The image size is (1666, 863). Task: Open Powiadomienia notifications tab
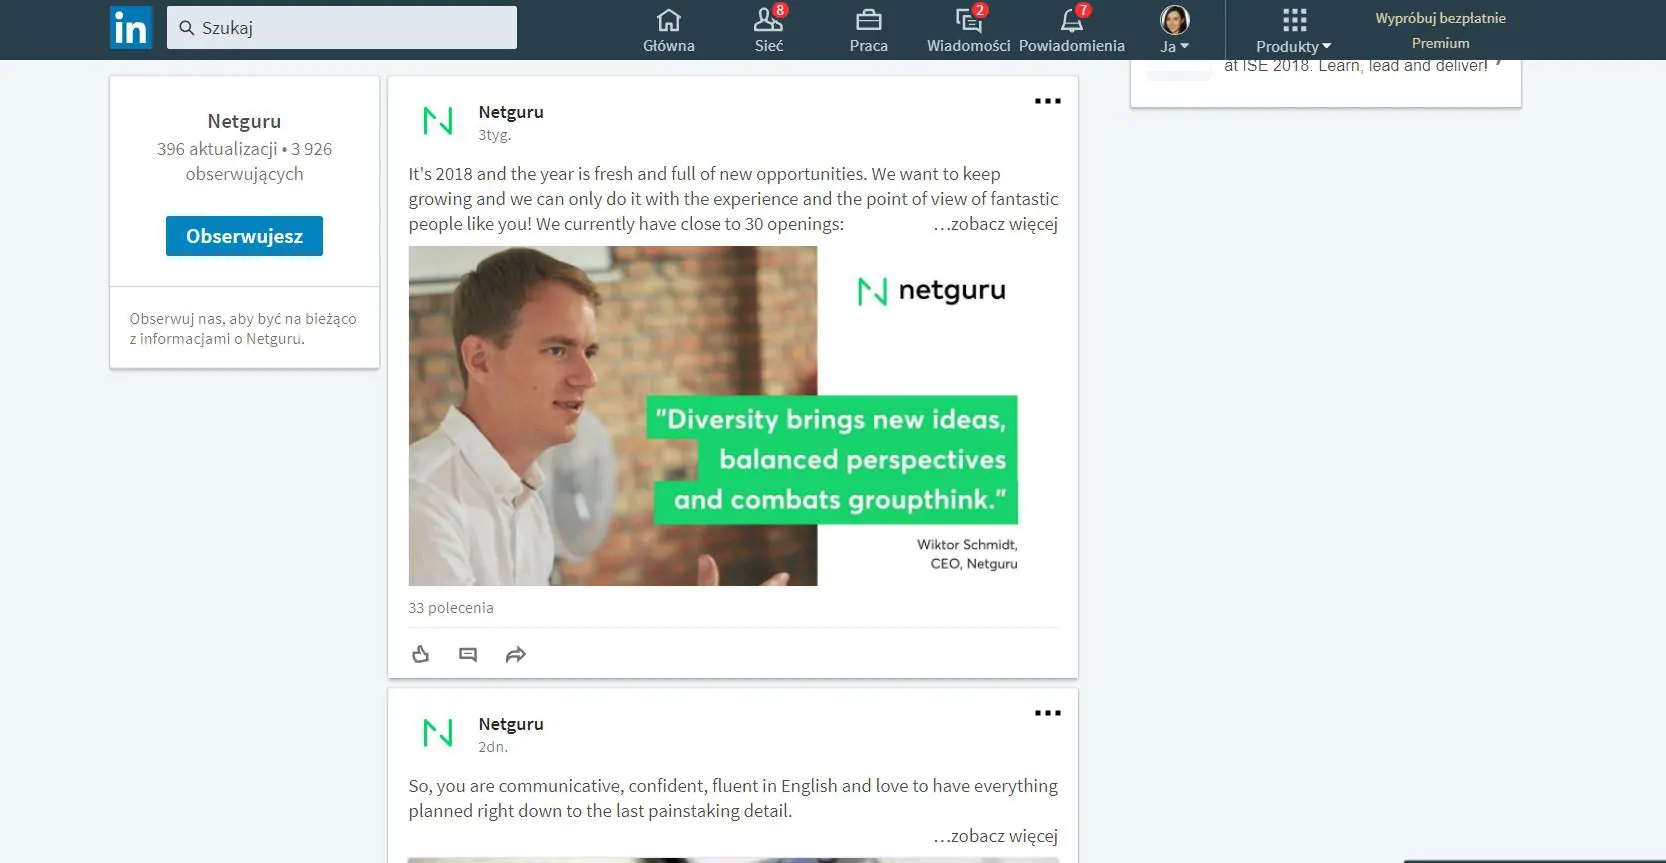point(1072,30)
